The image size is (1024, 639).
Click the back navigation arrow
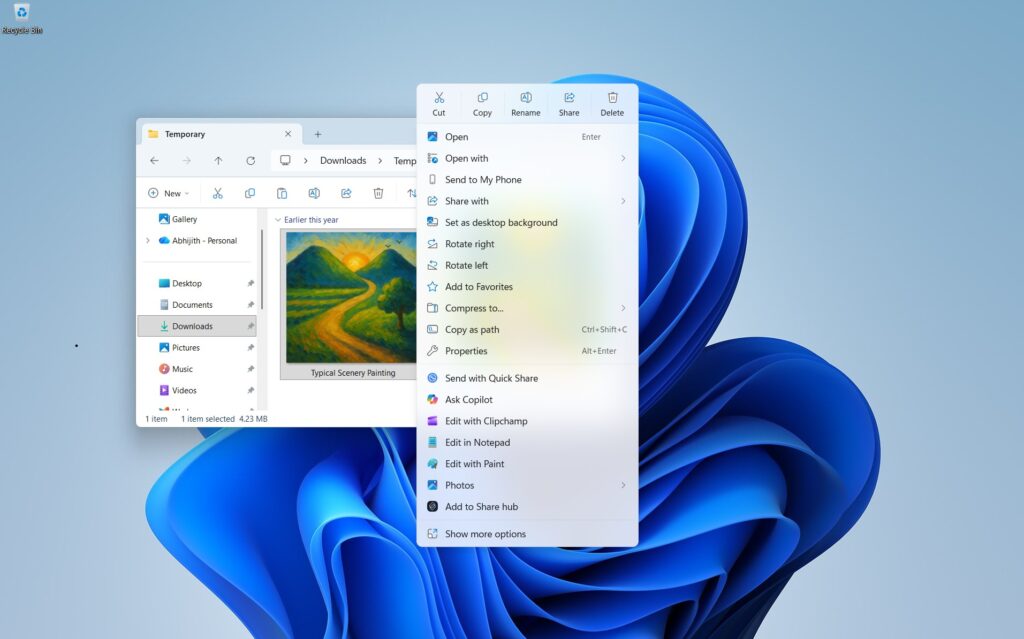click(x=154, y=160)
